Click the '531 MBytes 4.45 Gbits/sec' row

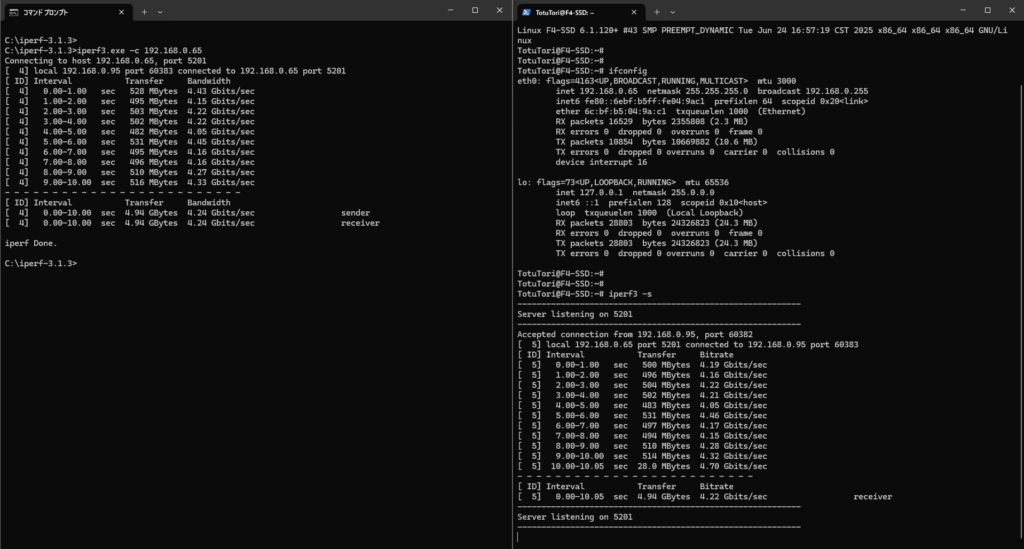[129, 142]
